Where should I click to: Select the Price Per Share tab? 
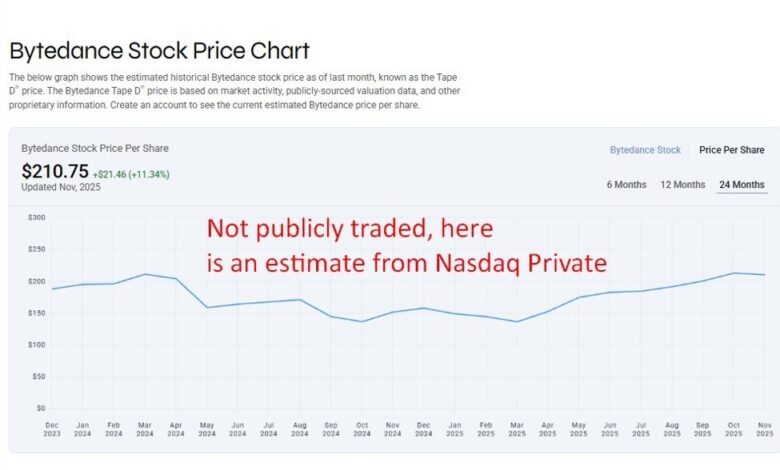[731, 150]
